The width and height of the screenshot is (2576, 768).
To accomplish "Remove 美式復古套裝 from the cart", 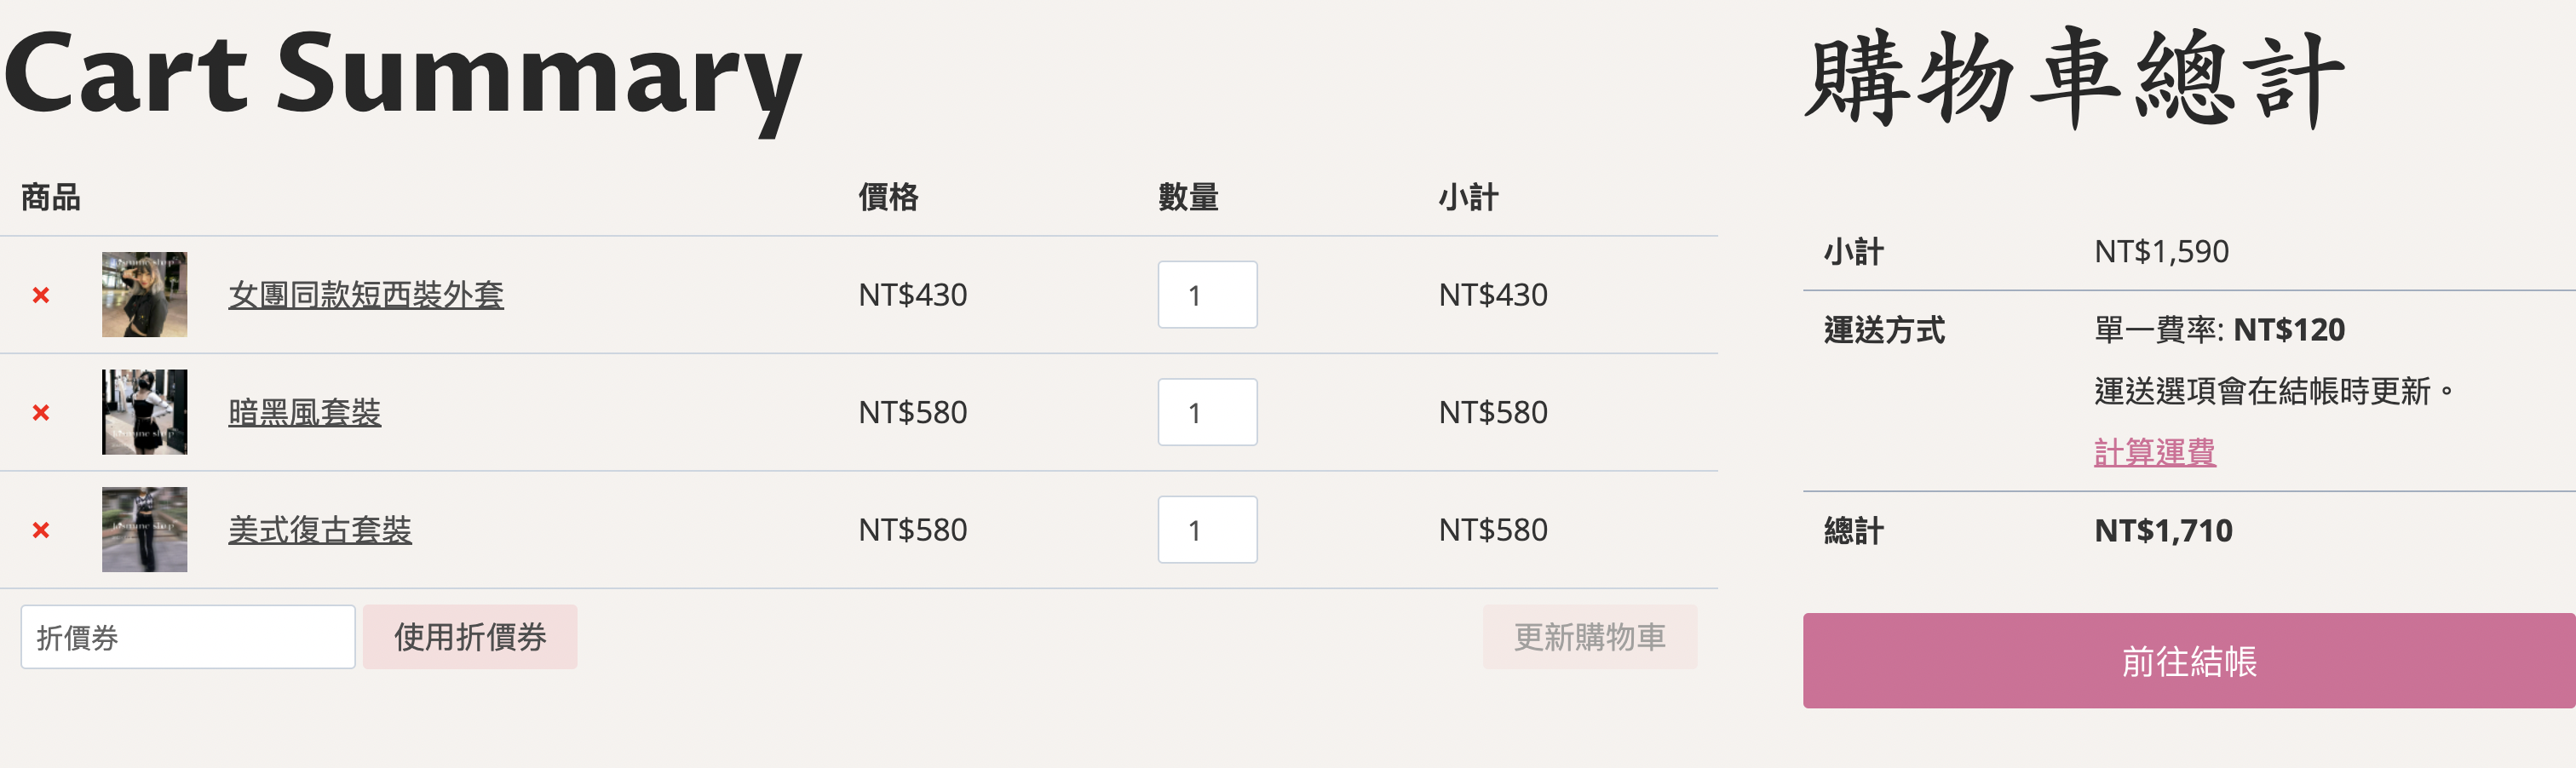I will [41, 530].
